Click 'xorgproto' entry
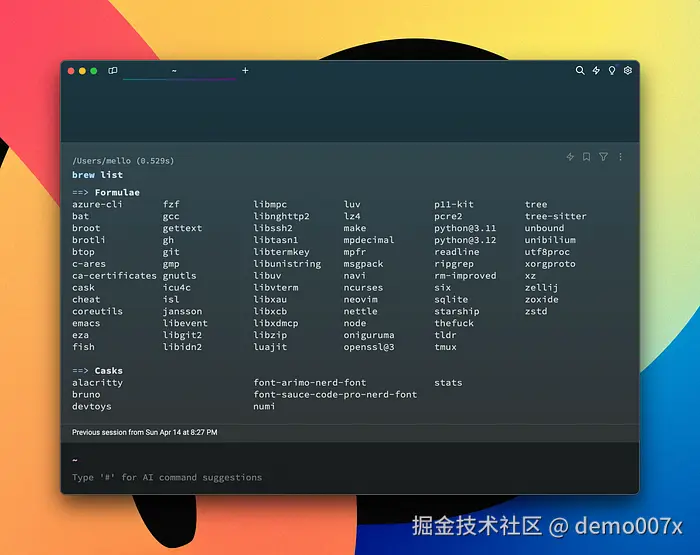Viewport: 700px width, 555px height. point(550,264)
